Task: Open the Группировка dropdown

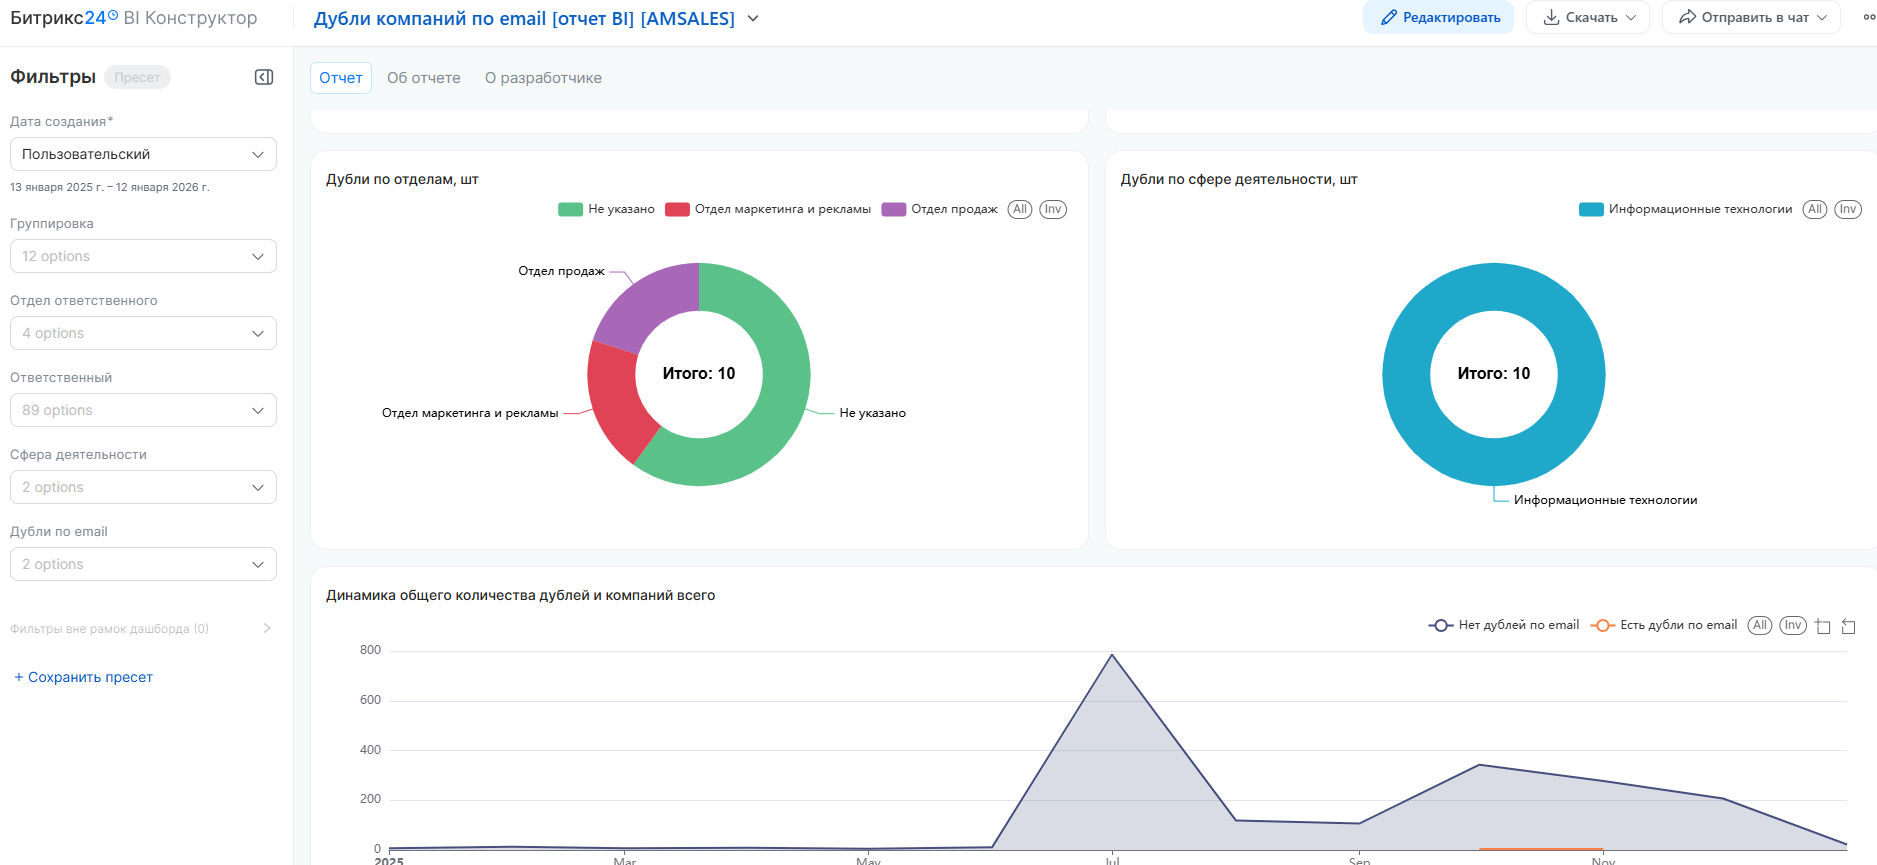Action: coord(143,256)
